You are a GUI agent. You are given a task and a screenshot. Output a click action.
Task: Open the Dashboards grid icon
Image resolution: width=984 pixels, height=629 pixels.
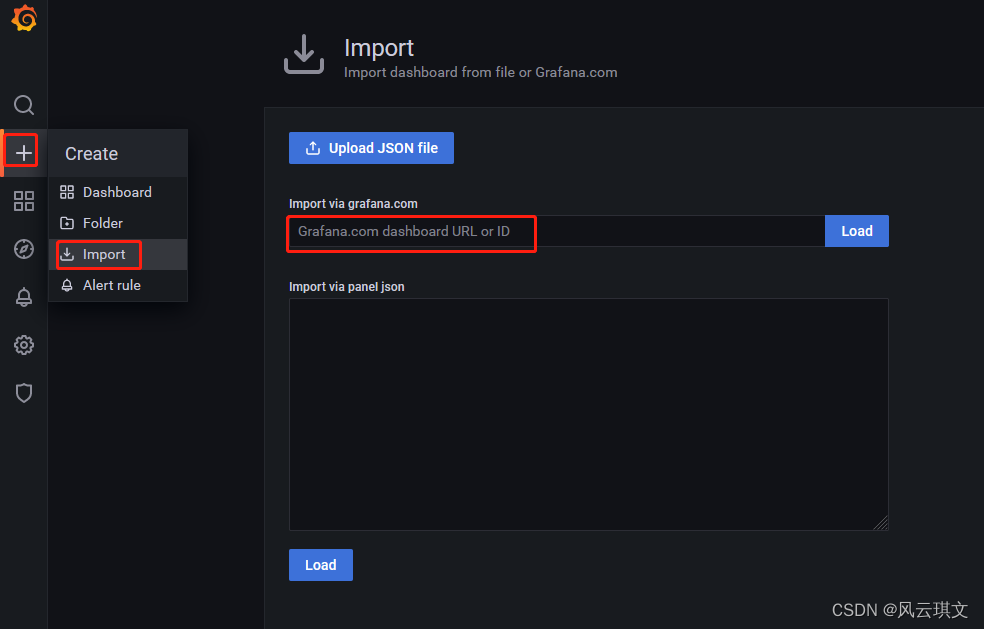[23, 200]
